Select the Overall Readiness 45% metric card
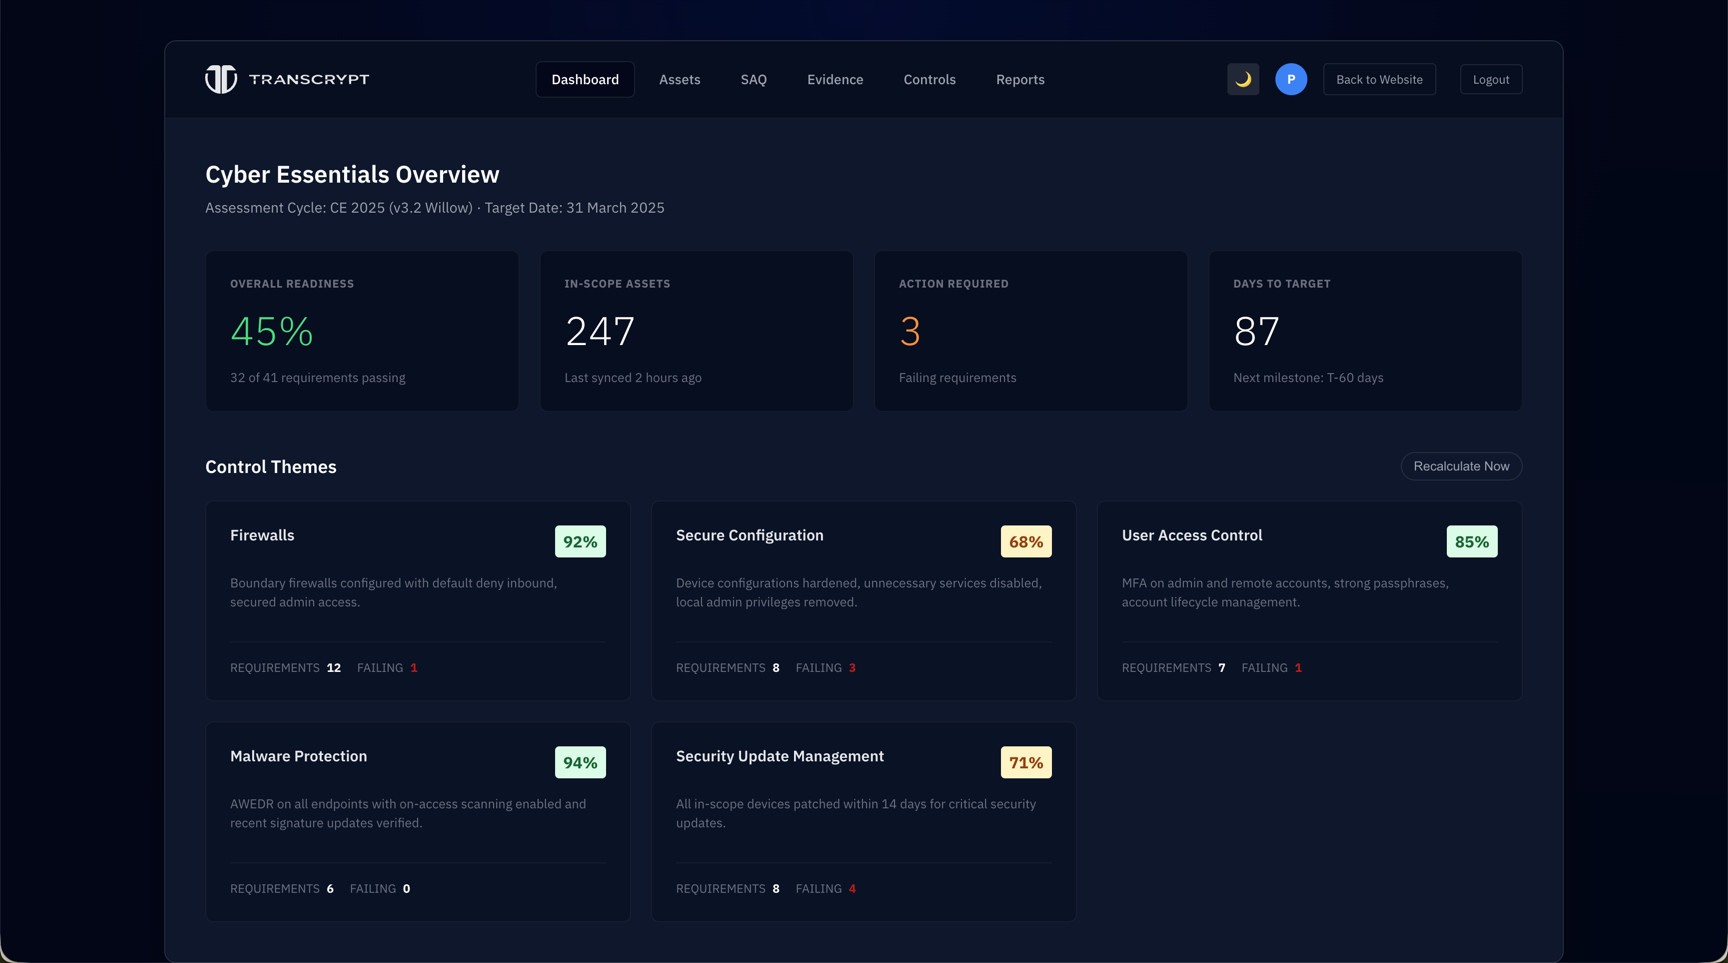The width and height of the screenshot is (1728, 963). click(362, 331)
